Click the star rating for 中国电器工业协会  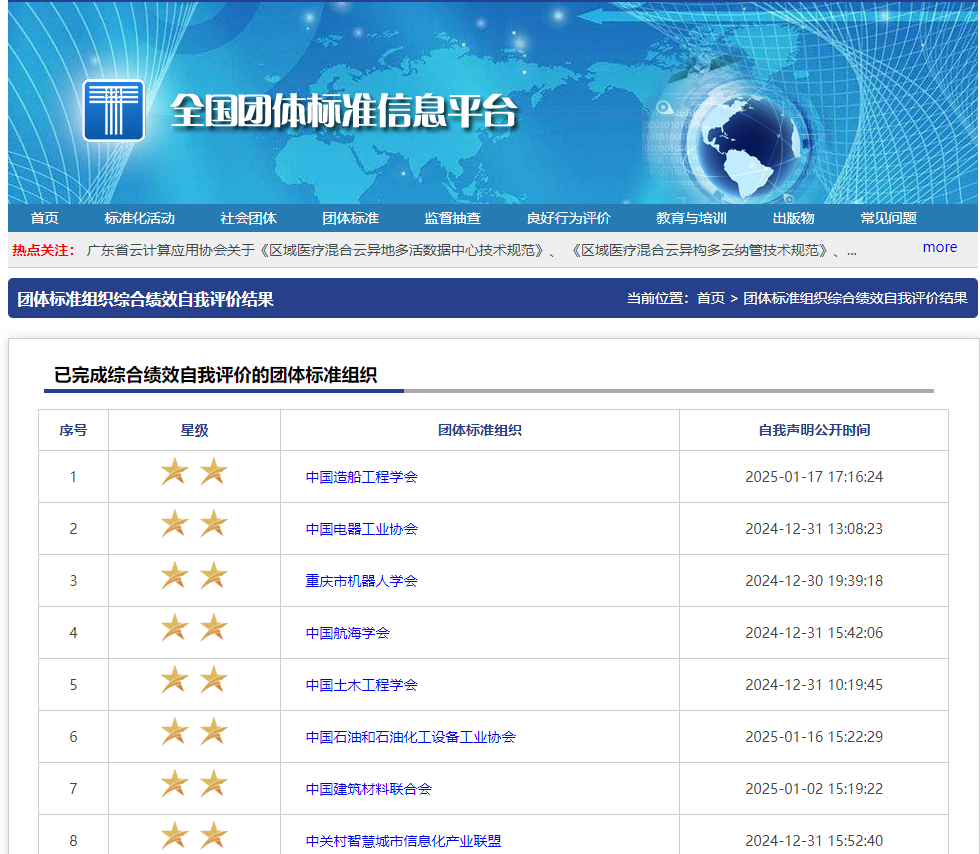point(194,523)
